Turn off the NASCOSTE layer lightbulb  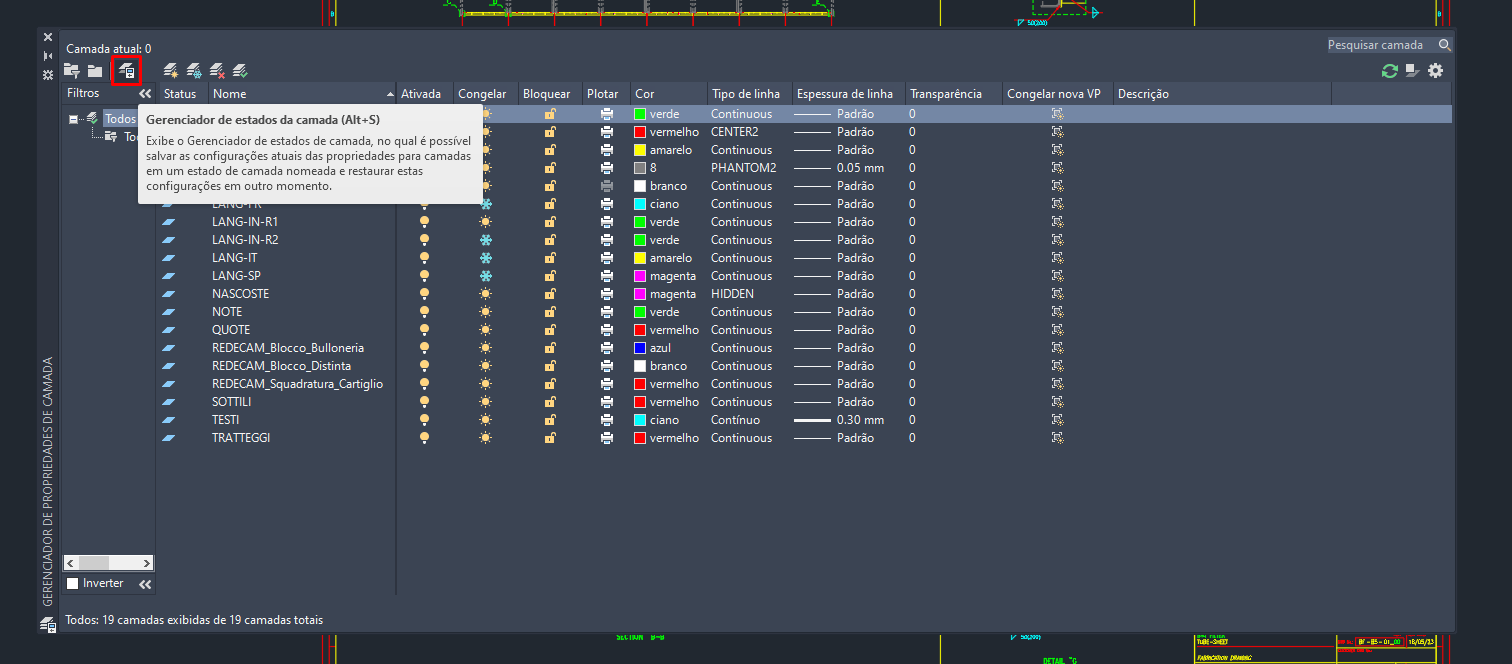(x=424, y=294)
